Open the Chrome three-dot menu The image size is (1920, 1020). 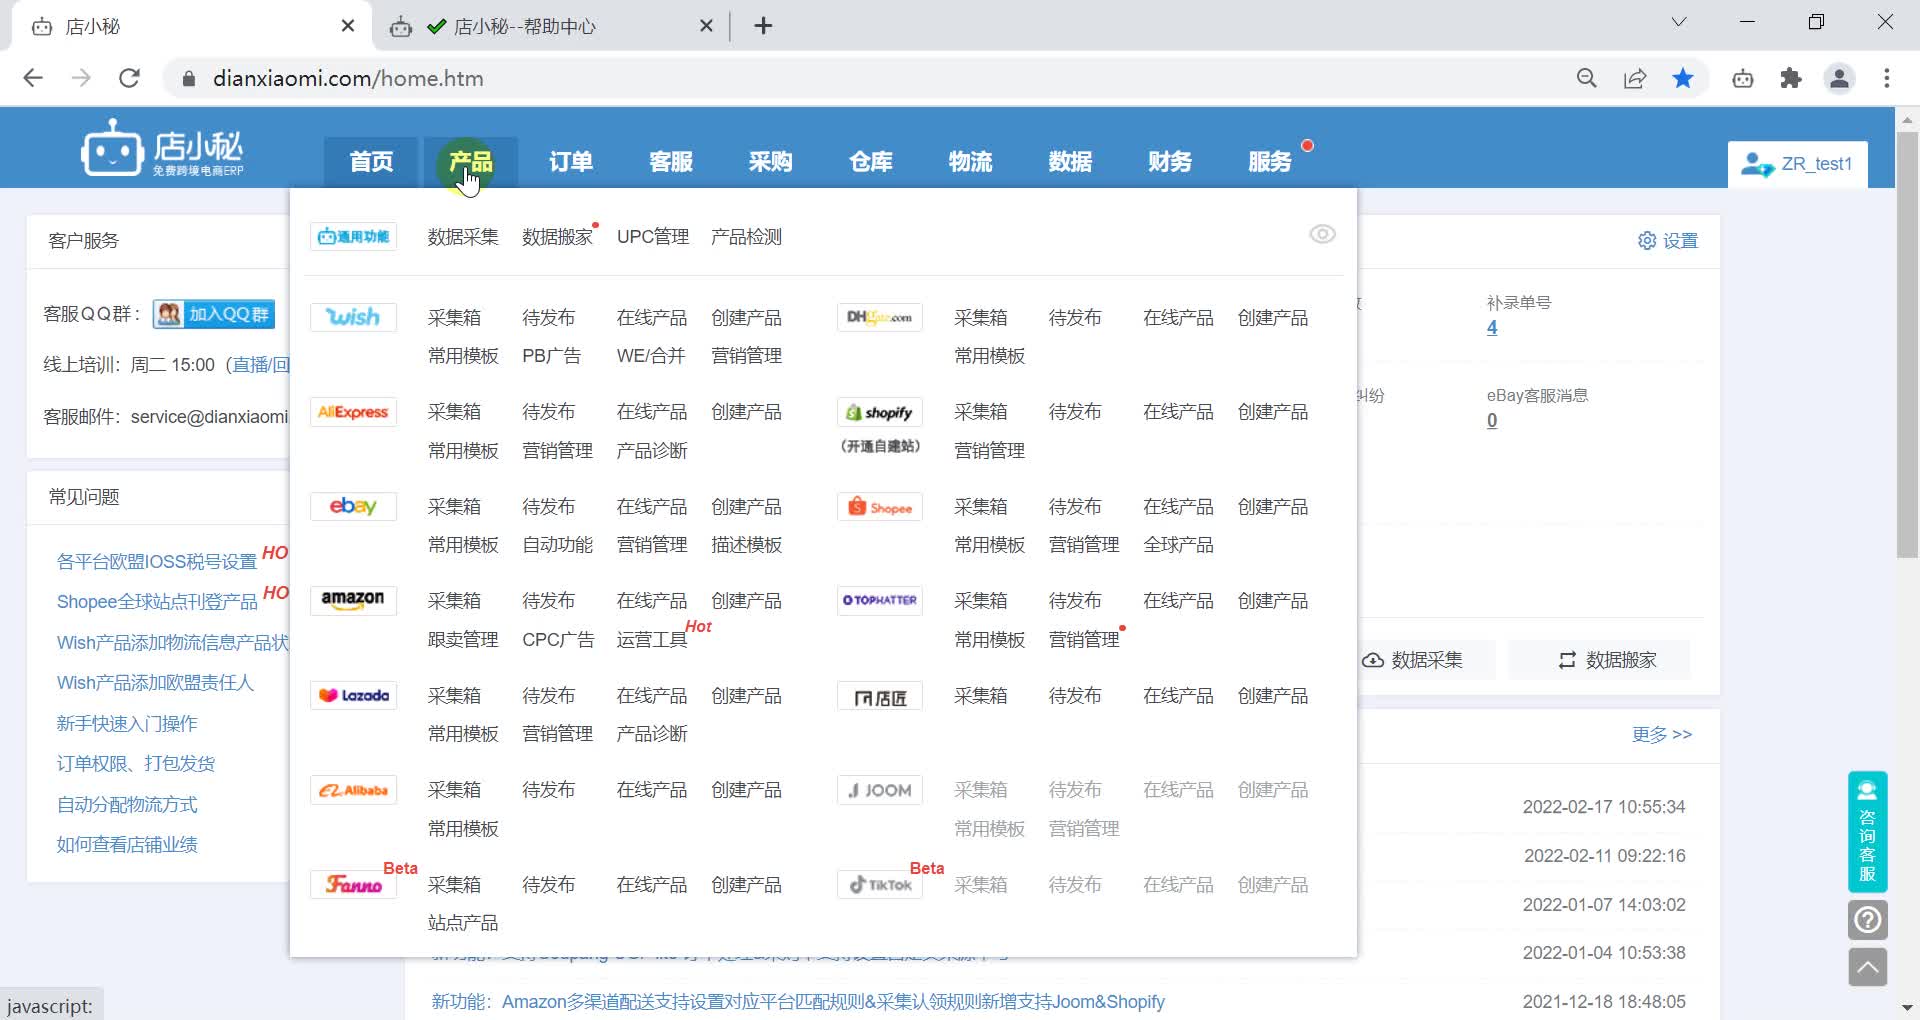click(1887, 78)
